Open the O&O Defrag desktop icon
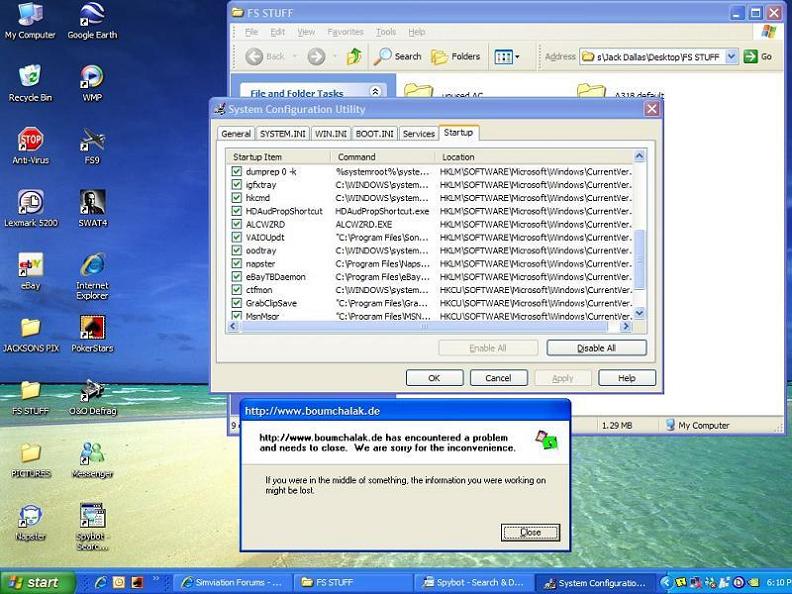The height and width of the screenshot is (594, 792). coord(92,391)
